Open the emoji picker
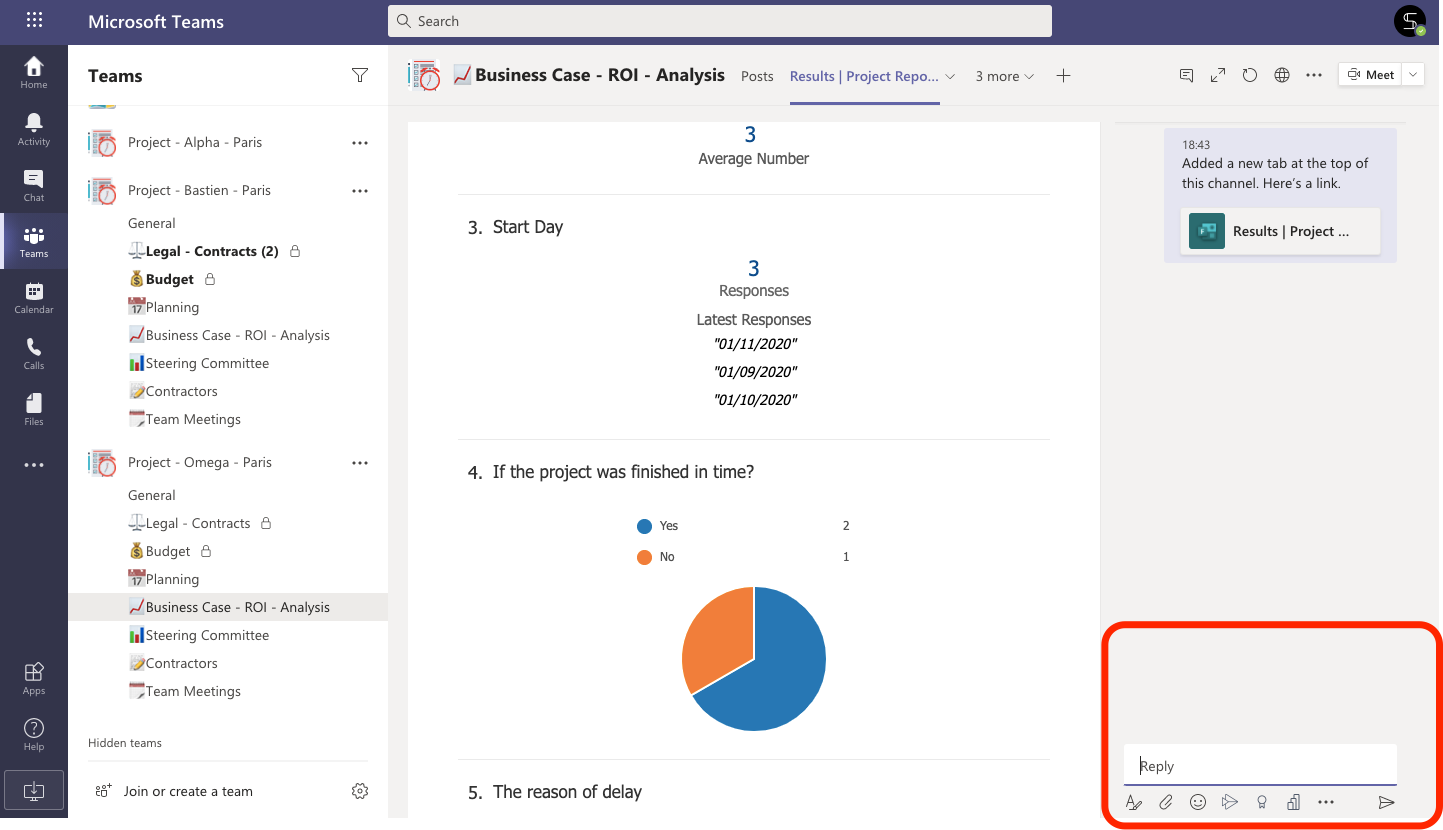This screenshot has width=1443, height=830. pyautogui.click(x=1198, y=802)
